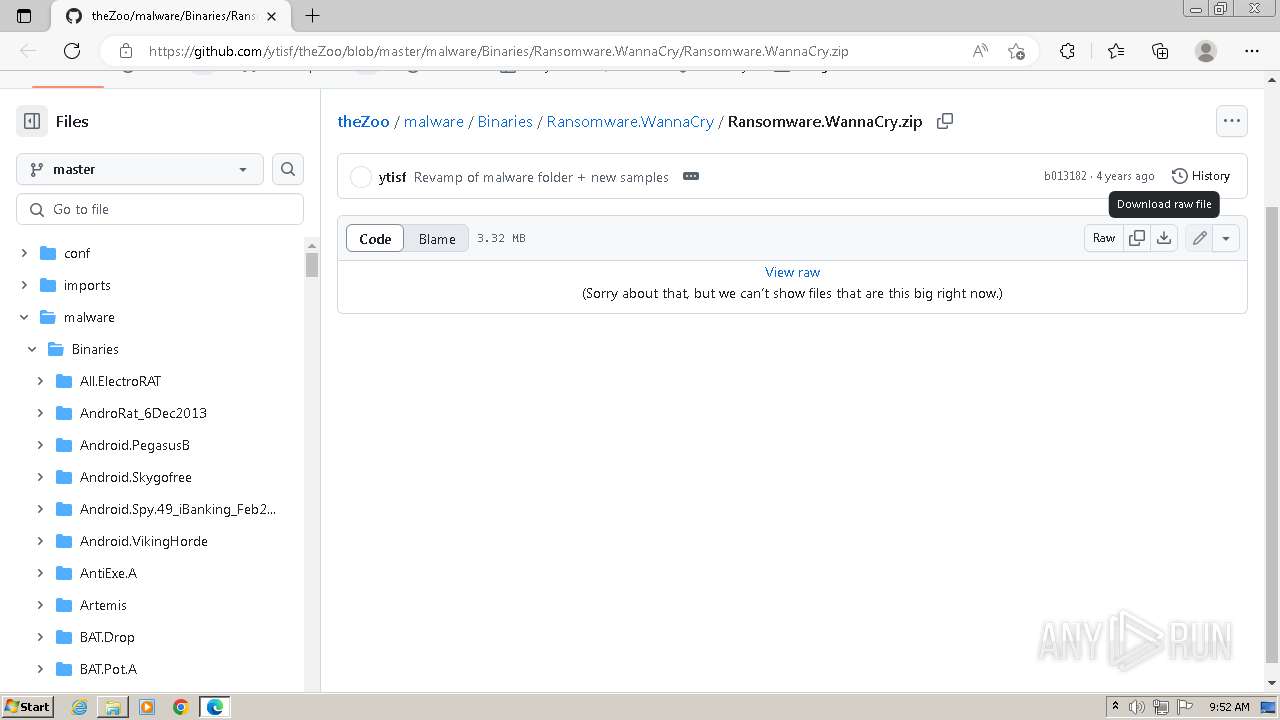Open the Windows Start menu
The image size is (1280, 720).
(x=27, y=707)
